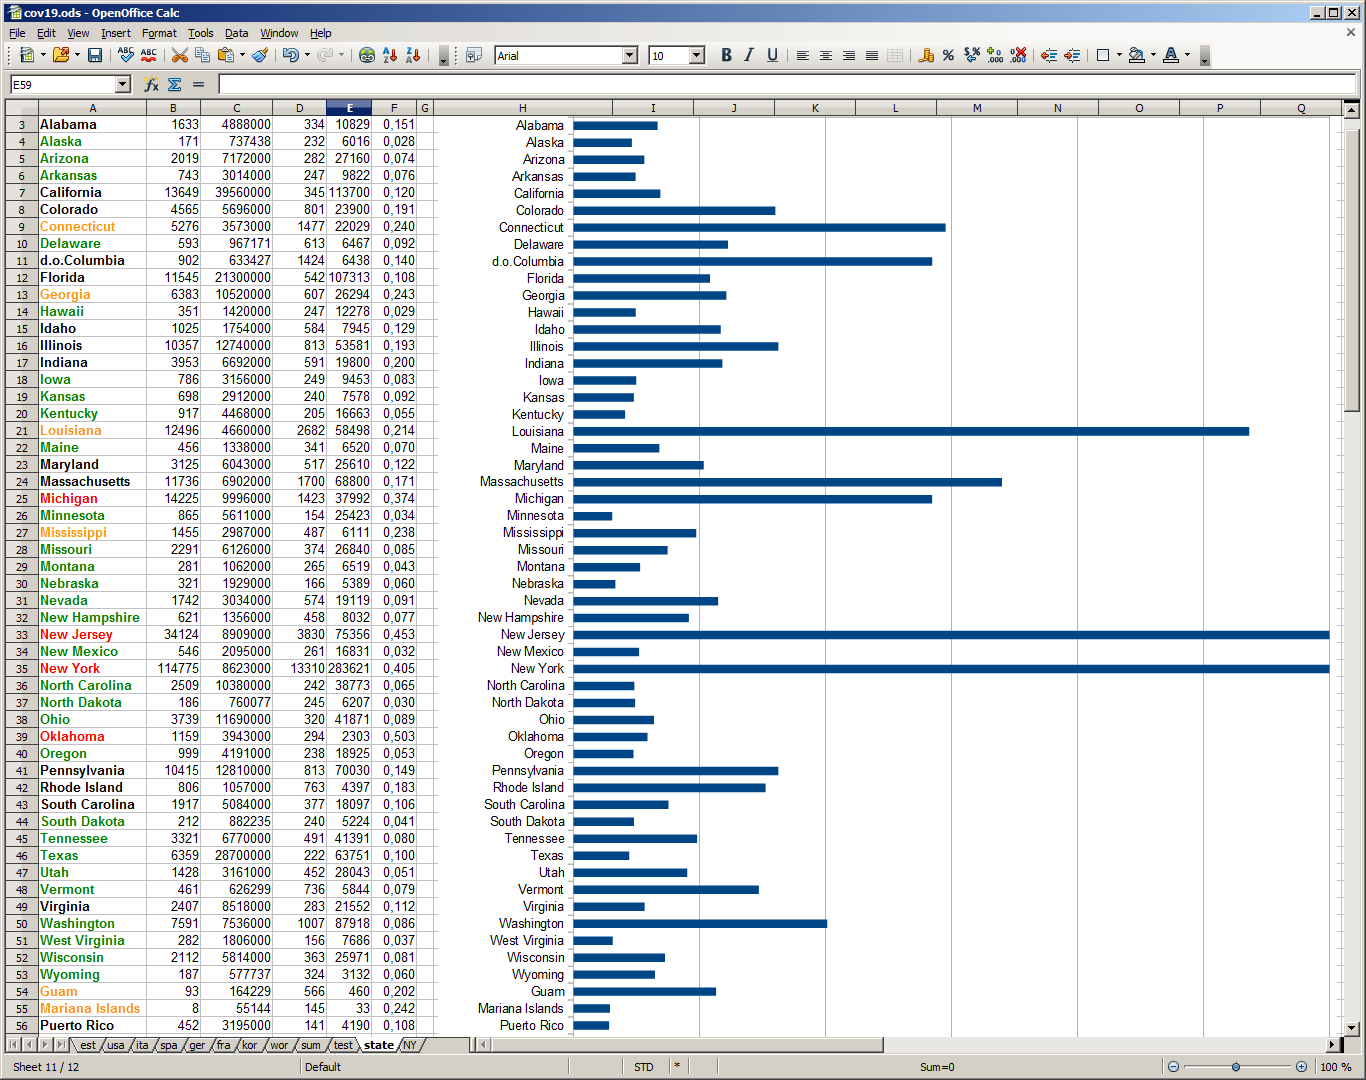Open the Format menu
This screenshot has width=1366, height=1080.
tap(159, 33)
